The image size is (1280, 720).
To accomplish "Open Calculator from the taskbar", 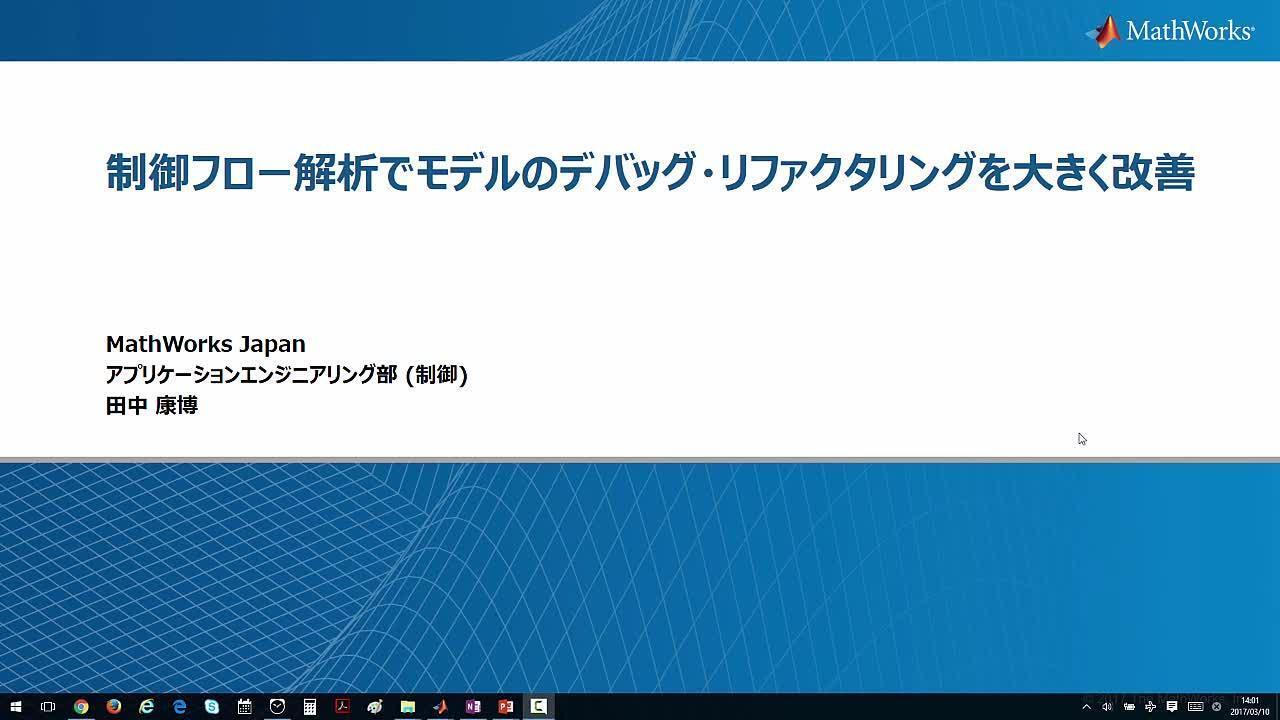I will pos(310,706).
